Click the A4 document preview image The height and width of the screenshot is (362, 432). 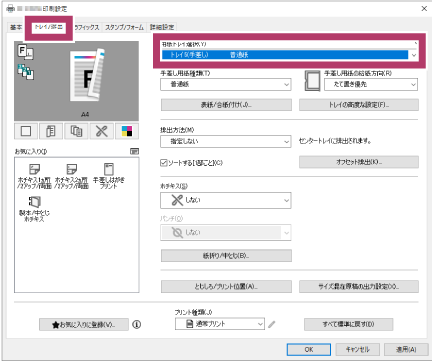tap(87, 75)
